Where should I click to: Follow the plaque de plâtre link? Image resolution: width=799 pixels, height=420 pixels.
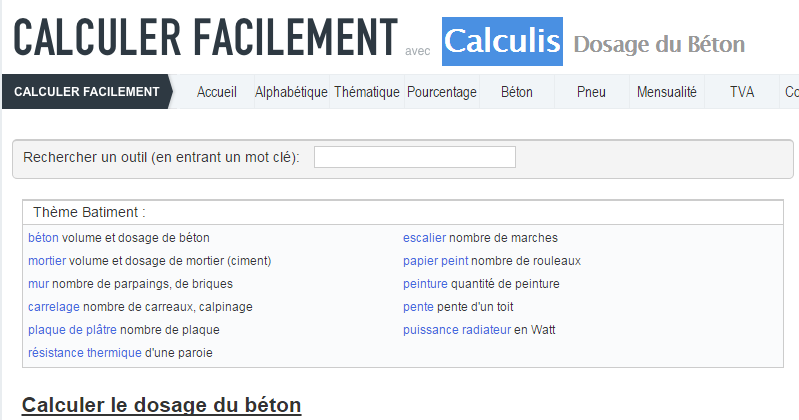pos(72,330)
